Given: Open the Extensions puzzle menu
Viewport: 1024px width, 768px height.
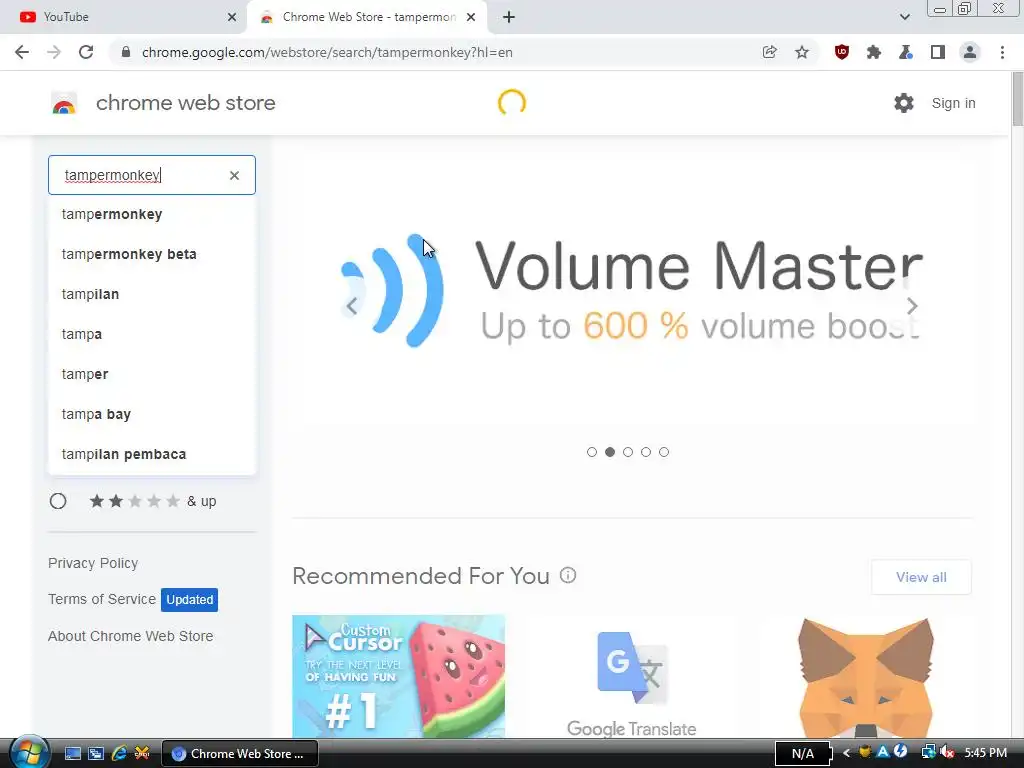Looking at the screenshot, I should click(x=874, y=52).
